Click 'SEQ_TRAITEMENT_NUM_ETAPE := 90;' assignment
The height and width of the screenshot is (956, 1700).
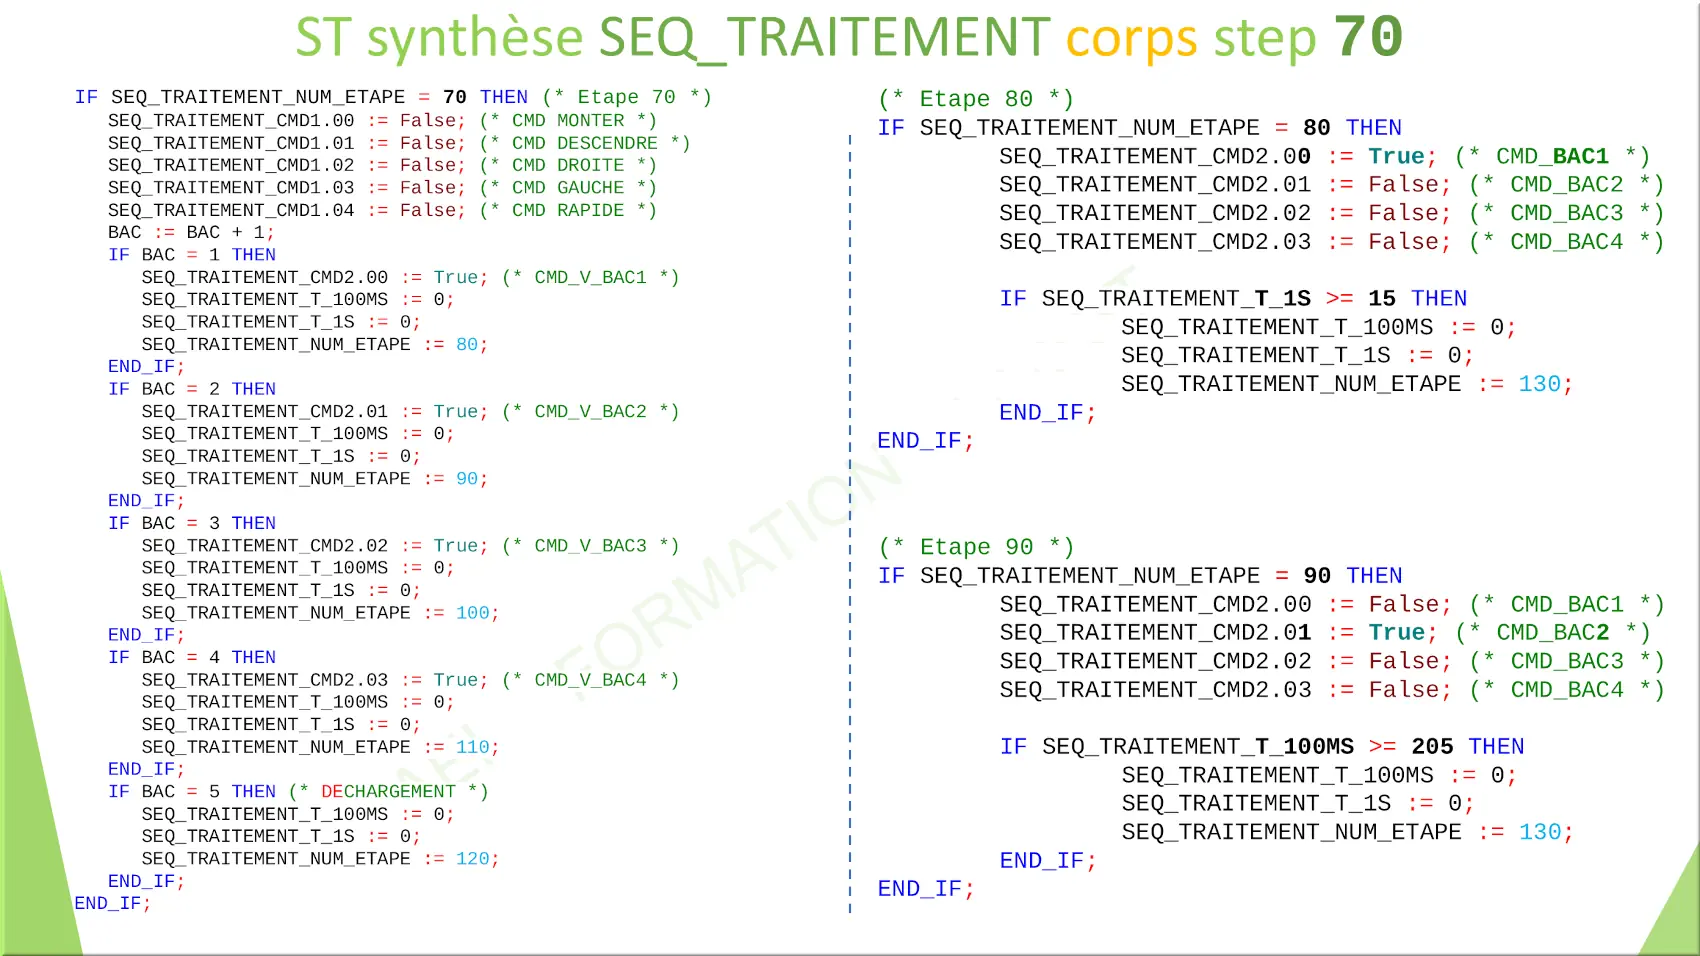click(x=314, y=478)
